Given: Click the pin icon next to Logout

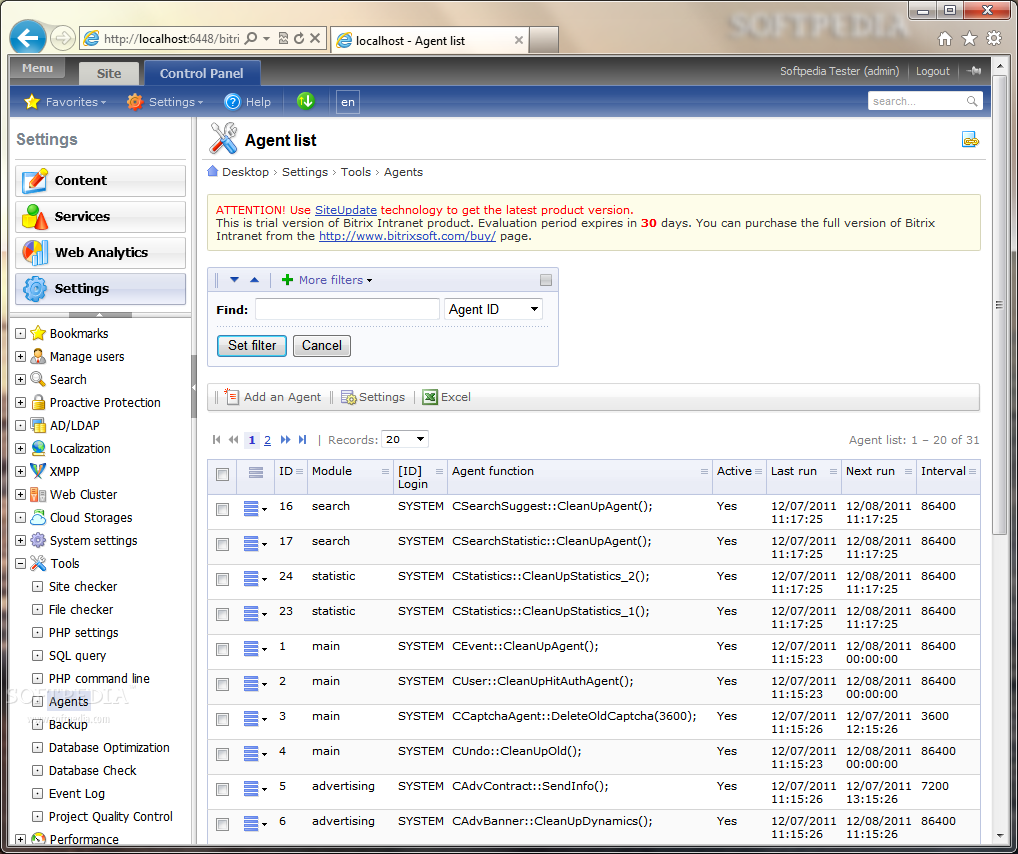Looking at the screenshot, I should (973, 71).
